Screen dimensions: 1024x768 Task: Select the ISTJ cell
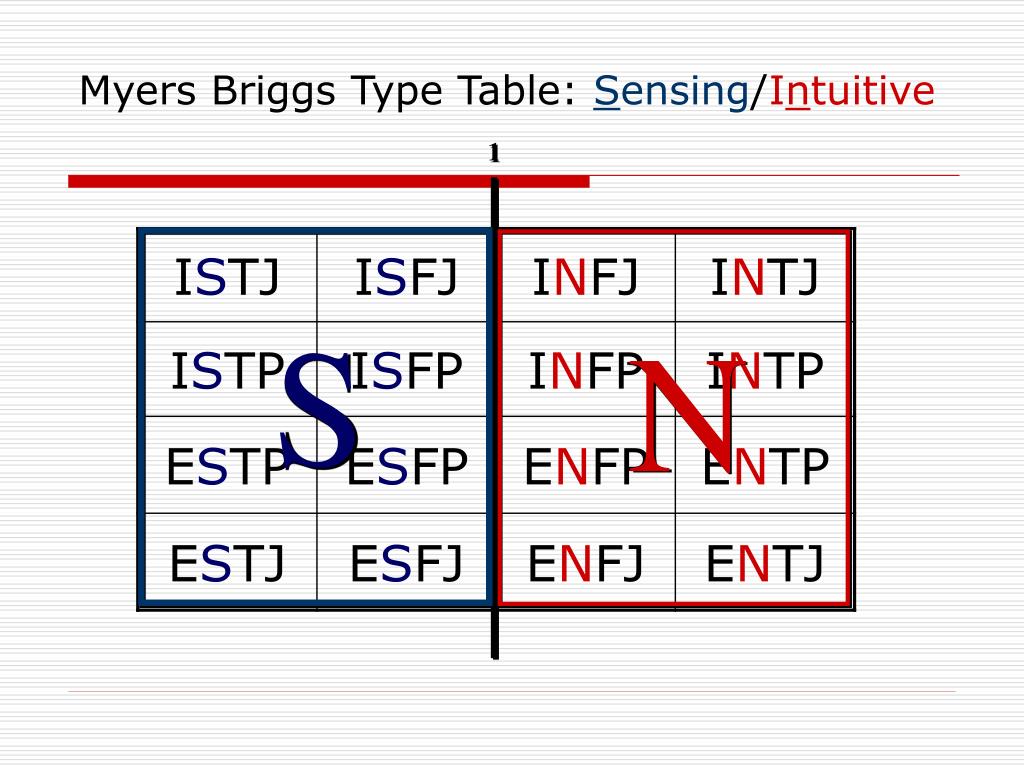pos(231,278)
